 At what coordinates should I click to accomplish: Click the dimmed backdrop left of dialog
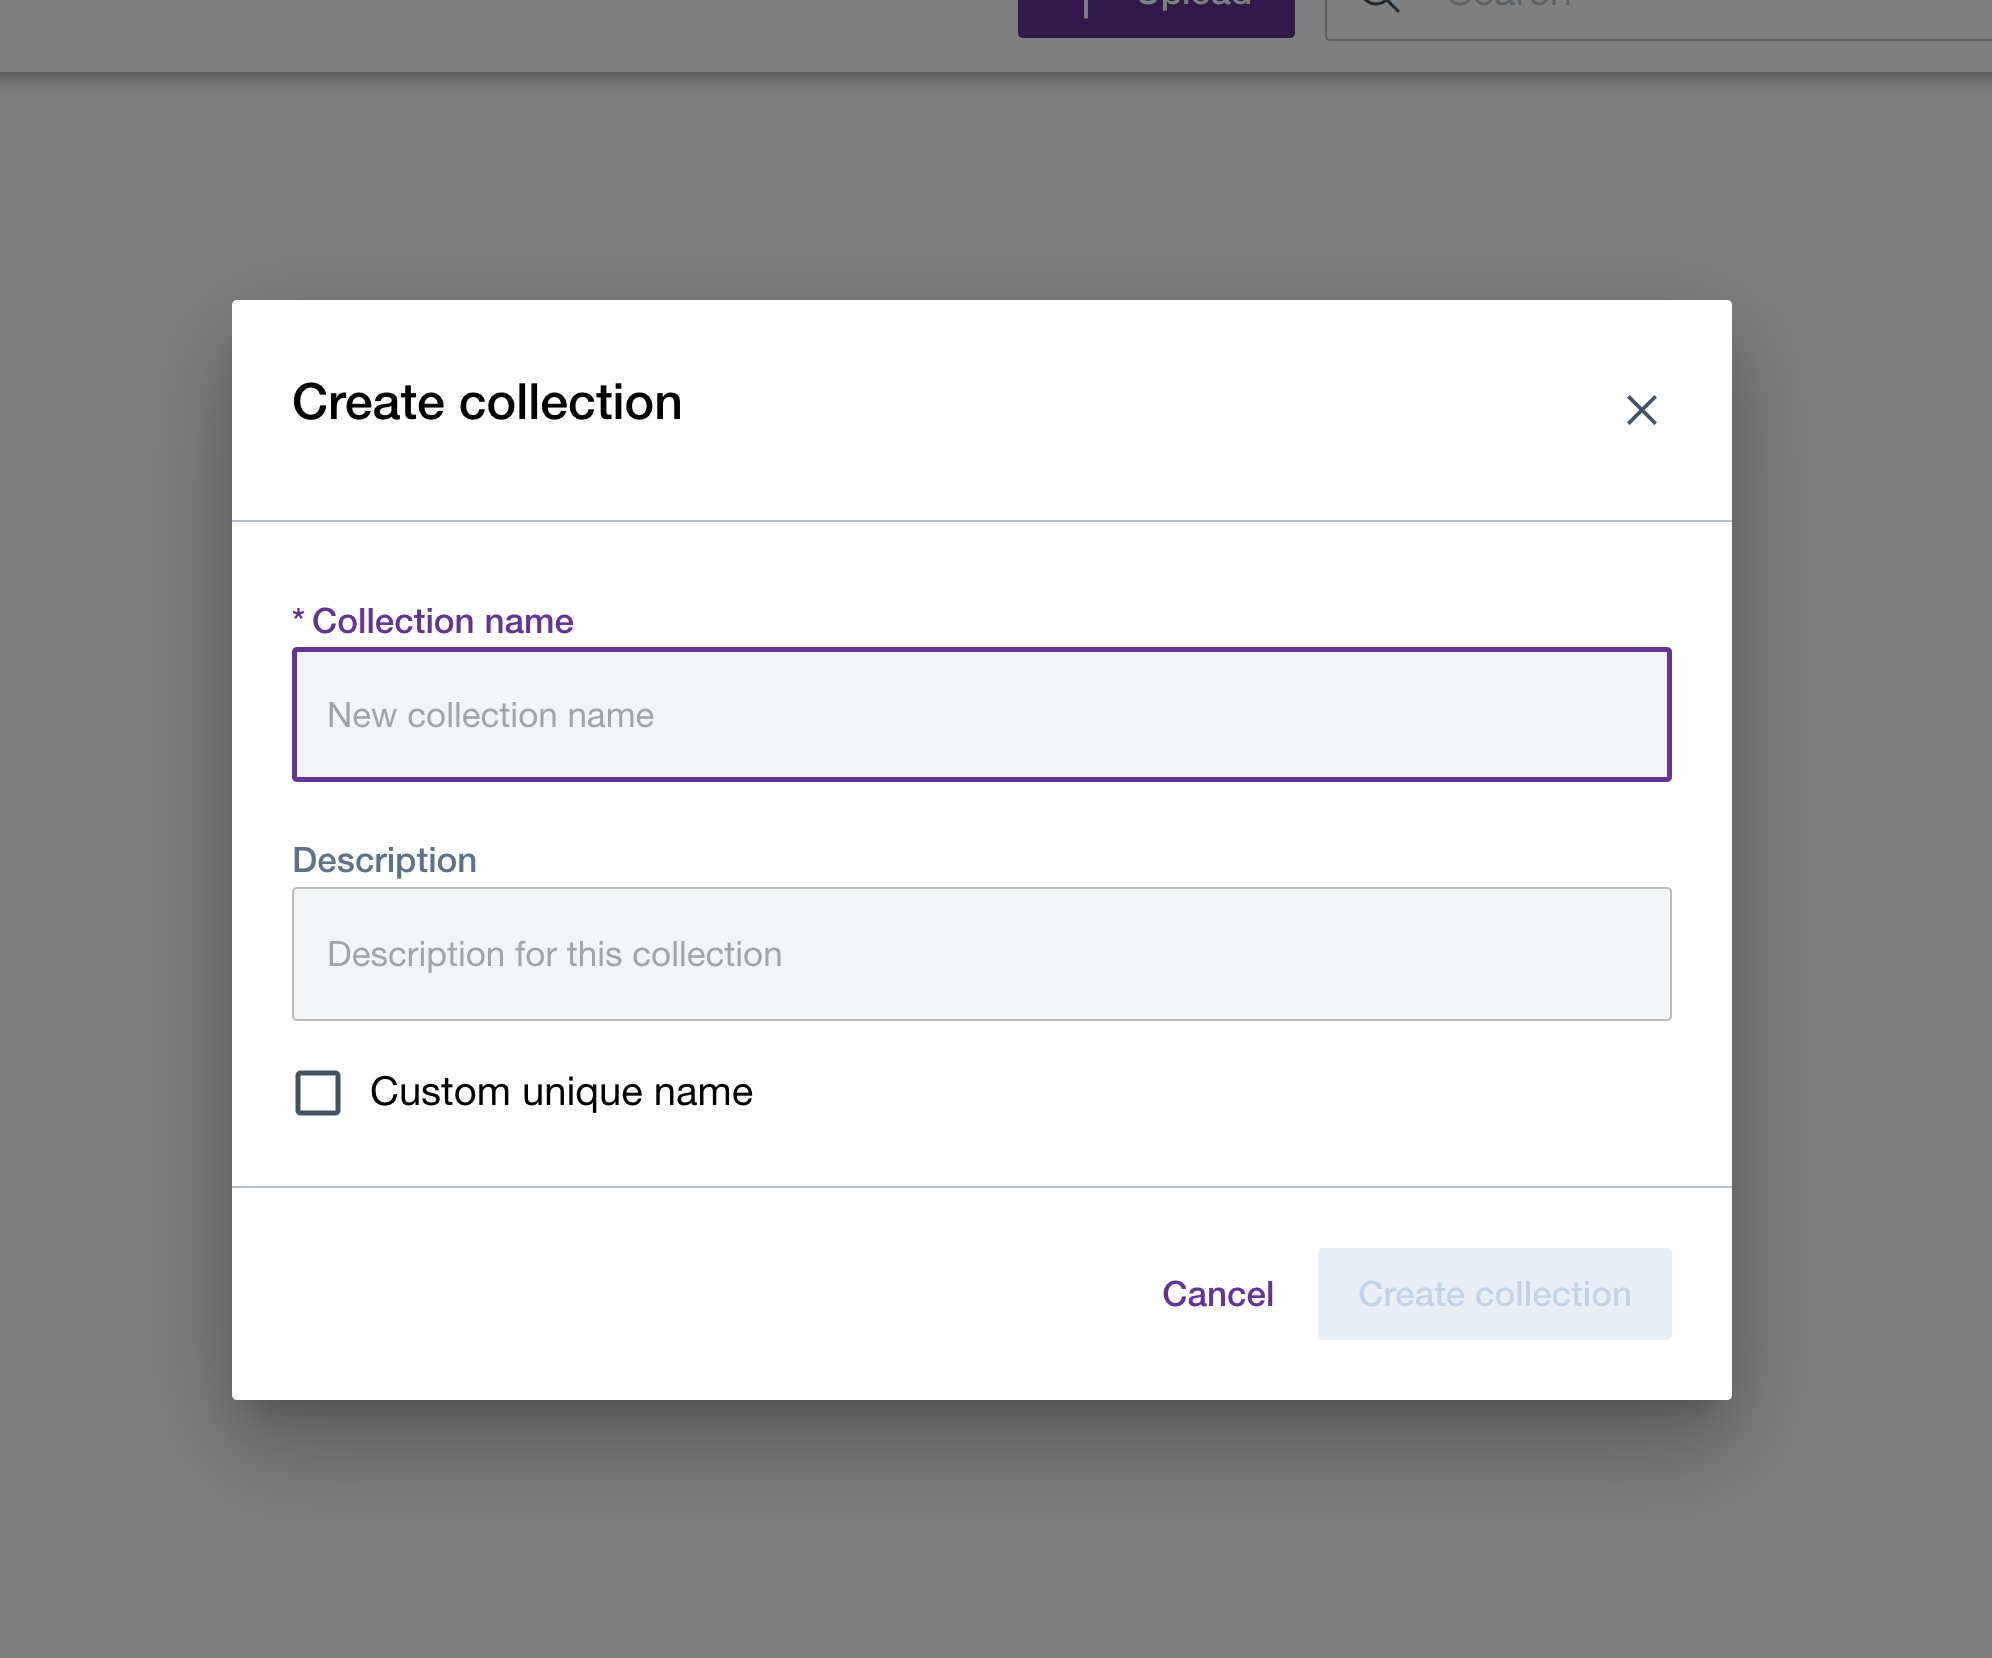115,850
